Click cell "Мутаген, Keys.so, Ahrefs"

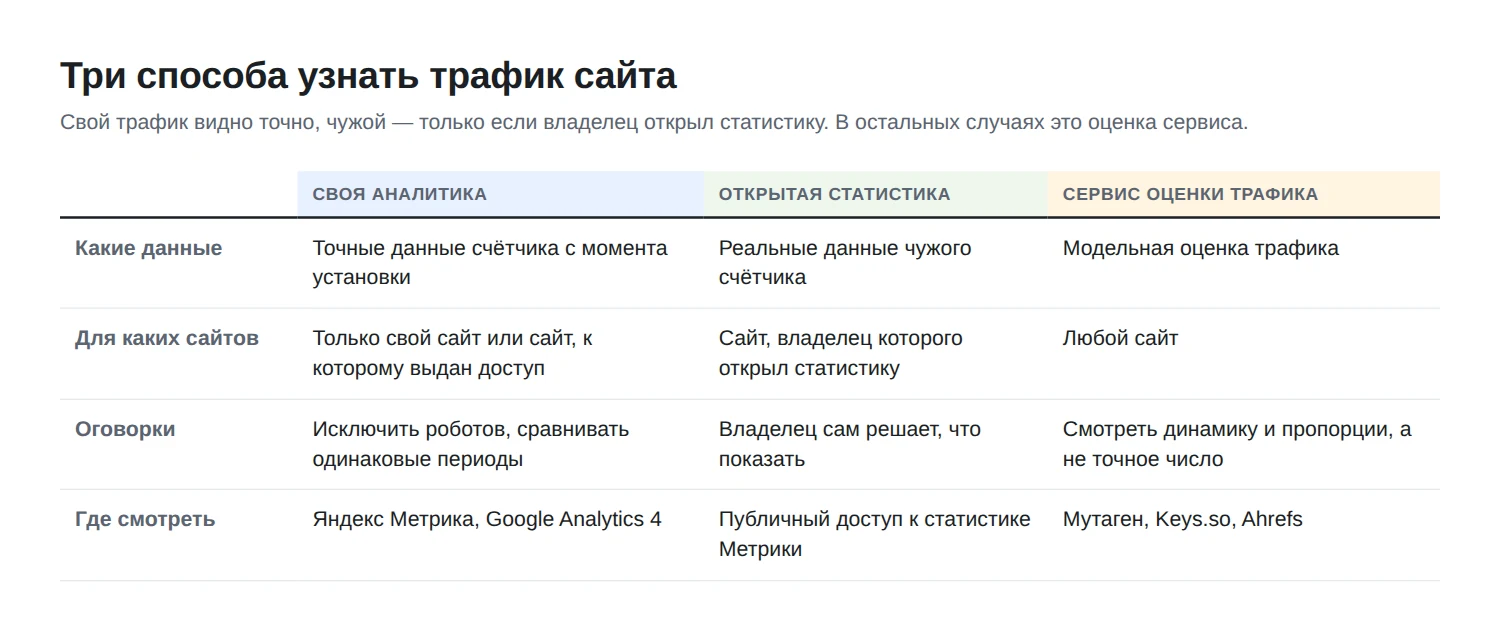click(1243, 535)
